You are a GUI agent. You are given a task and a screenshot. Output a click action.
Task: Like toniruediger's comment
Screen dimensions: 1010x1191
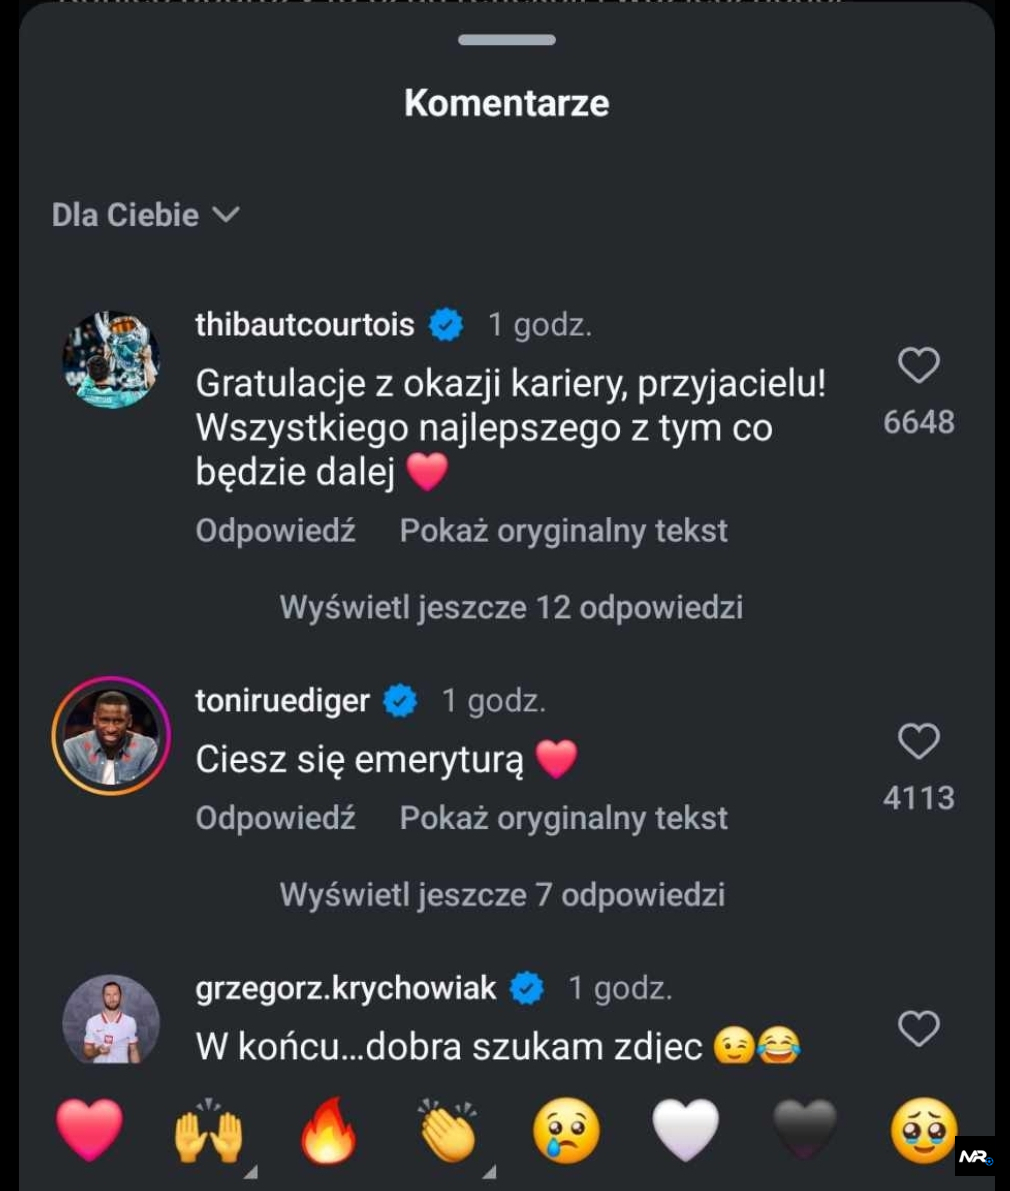point(918,742)
